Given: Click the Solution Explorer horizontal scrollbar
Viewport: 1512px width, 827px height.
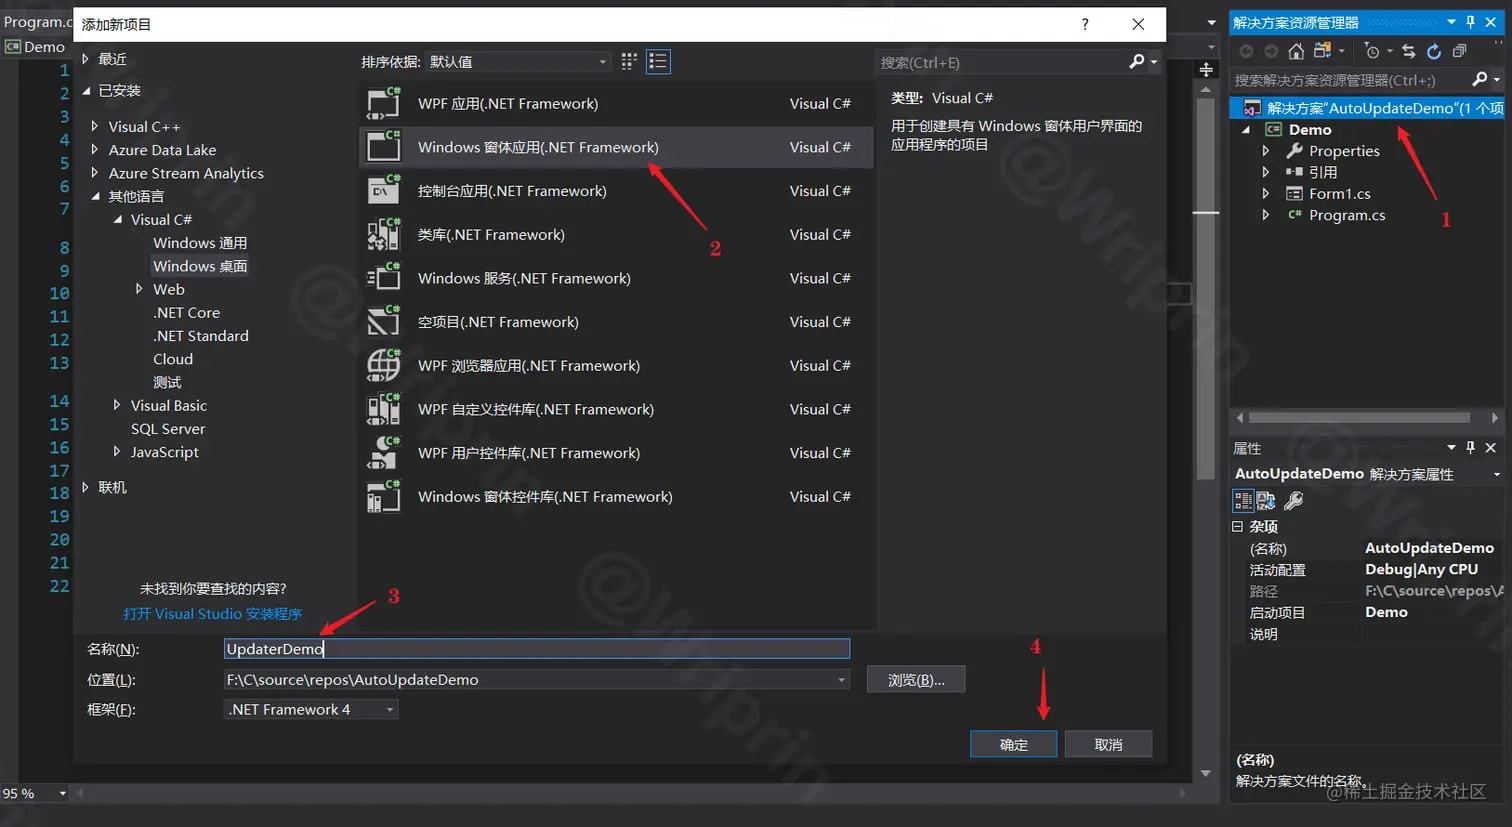Looking at the screenshot, I should (1360, 417).
